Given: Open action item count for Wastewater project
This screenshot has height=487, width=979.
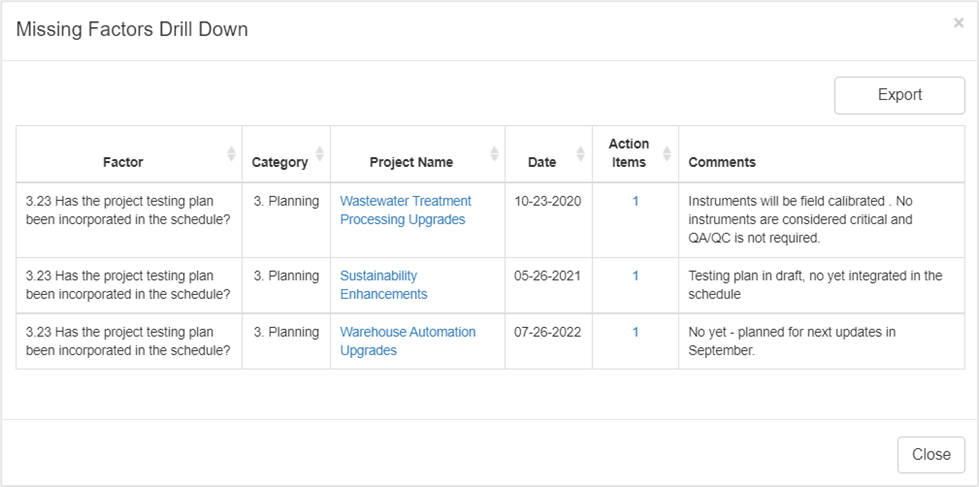Looking at the screenshot, I should 635,201.
